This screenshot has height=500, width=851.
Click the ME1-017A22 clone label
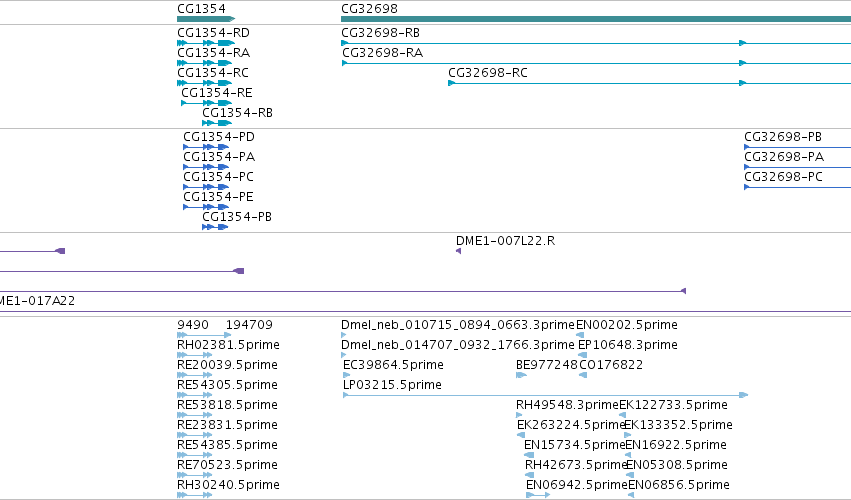(37, 301)
